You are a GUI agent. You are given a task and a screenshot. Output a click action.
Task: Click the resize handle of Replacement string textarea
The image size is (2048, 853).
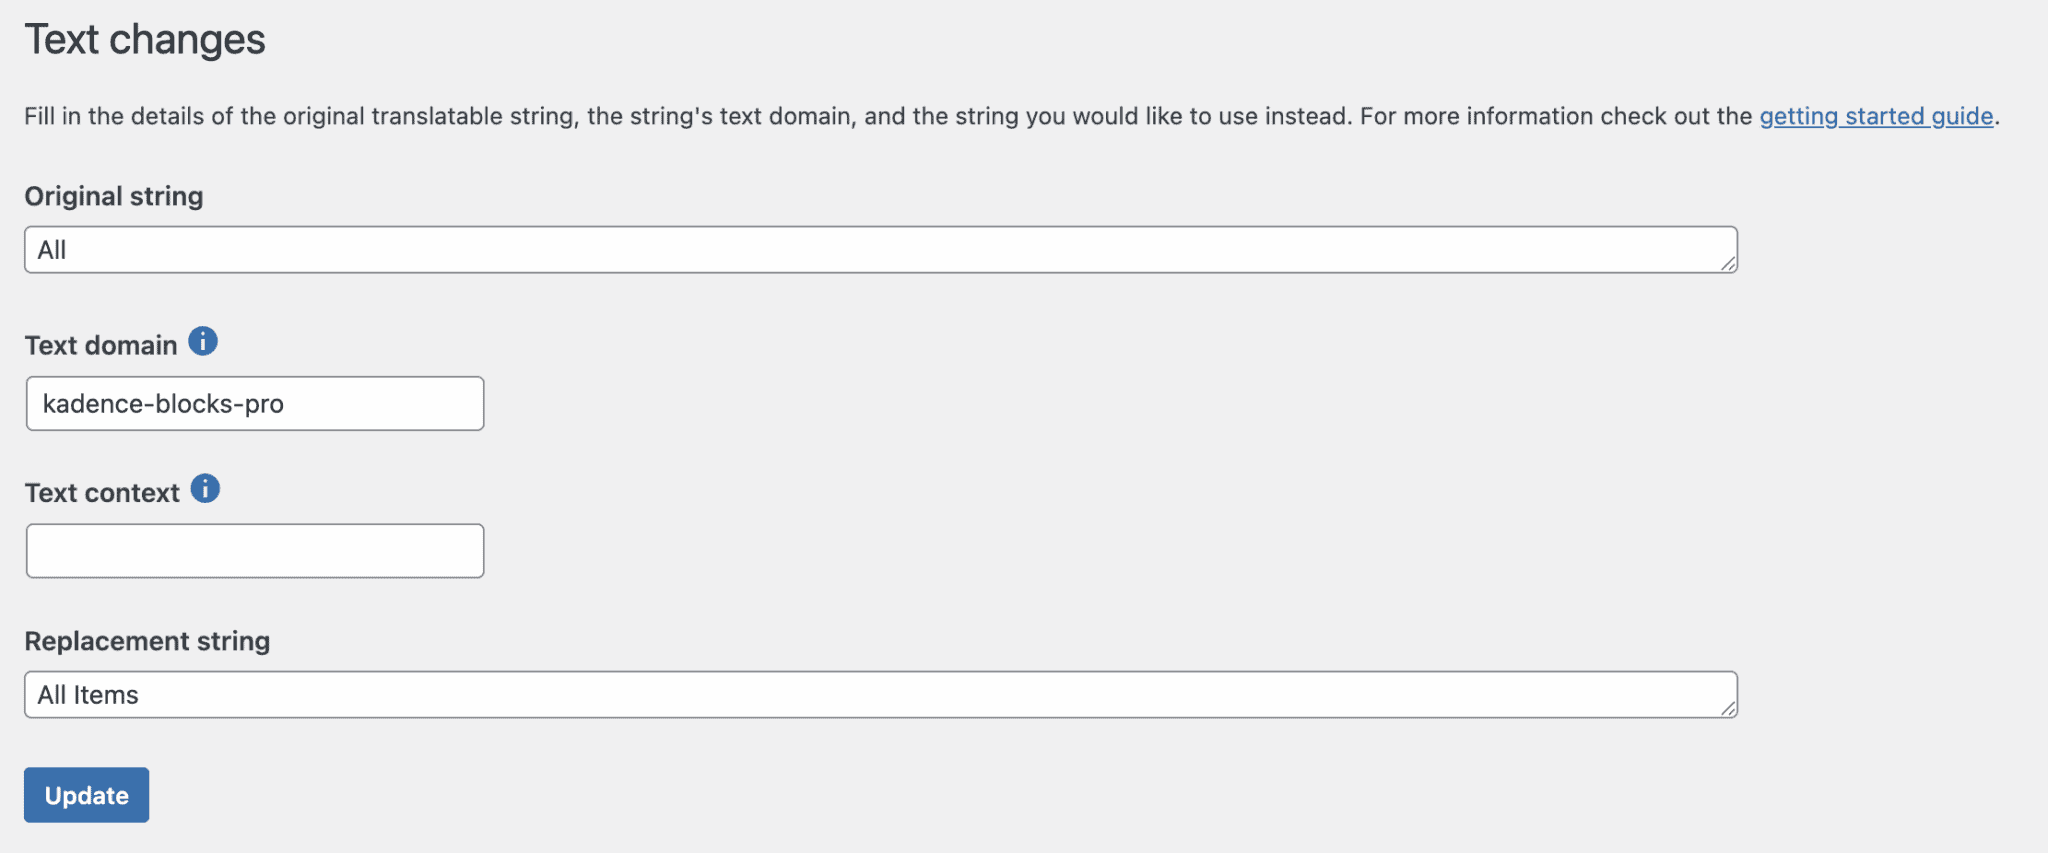(1730, 709)
